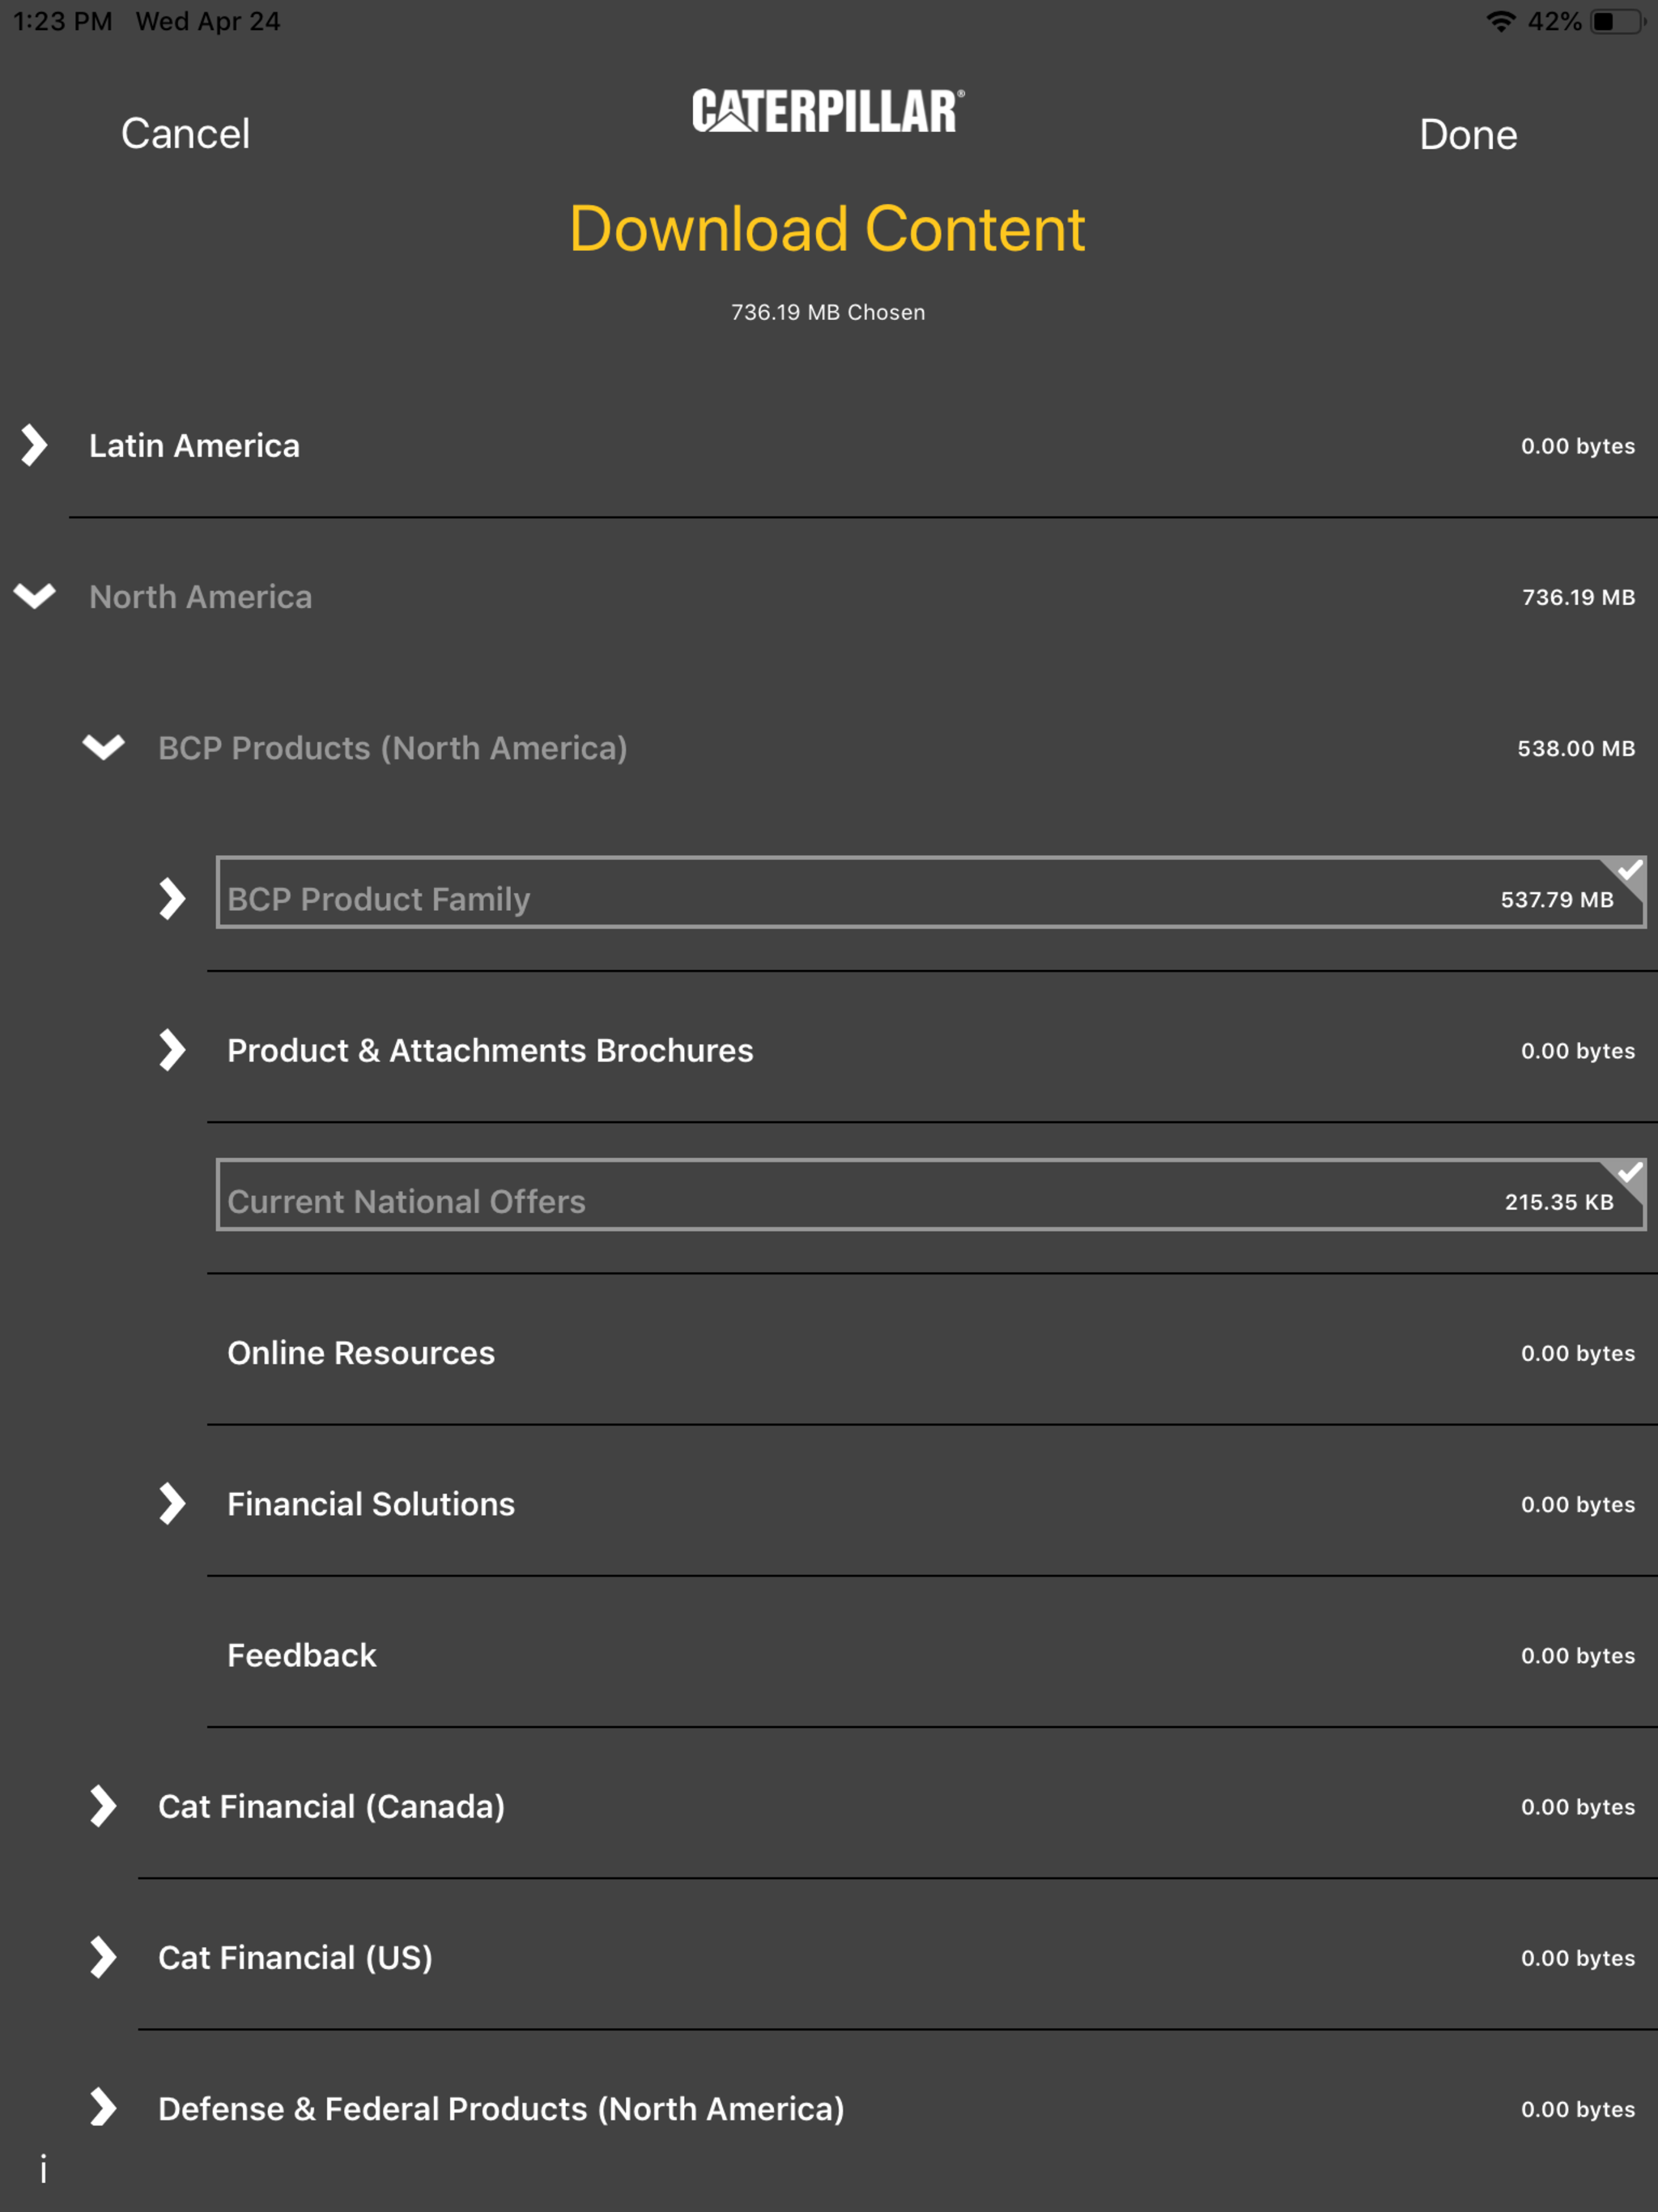The width and height of the screenshot is (1658, 2212).
Task: Tap the Download Content heading
Action: 828,229
